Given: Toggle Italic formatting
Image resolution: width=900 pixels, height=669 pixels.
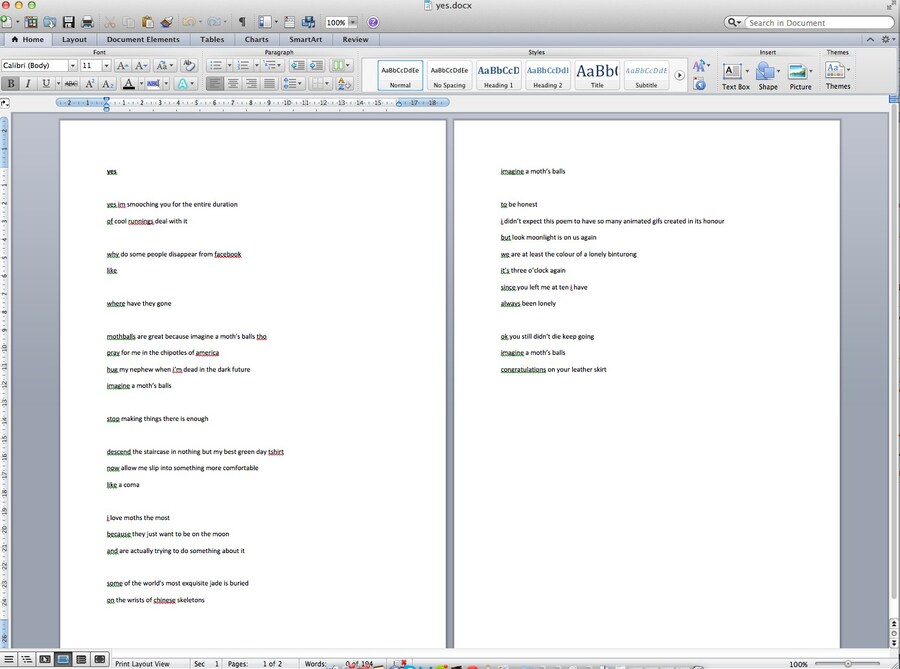Looking at the screenshot, I should [29, 84].
